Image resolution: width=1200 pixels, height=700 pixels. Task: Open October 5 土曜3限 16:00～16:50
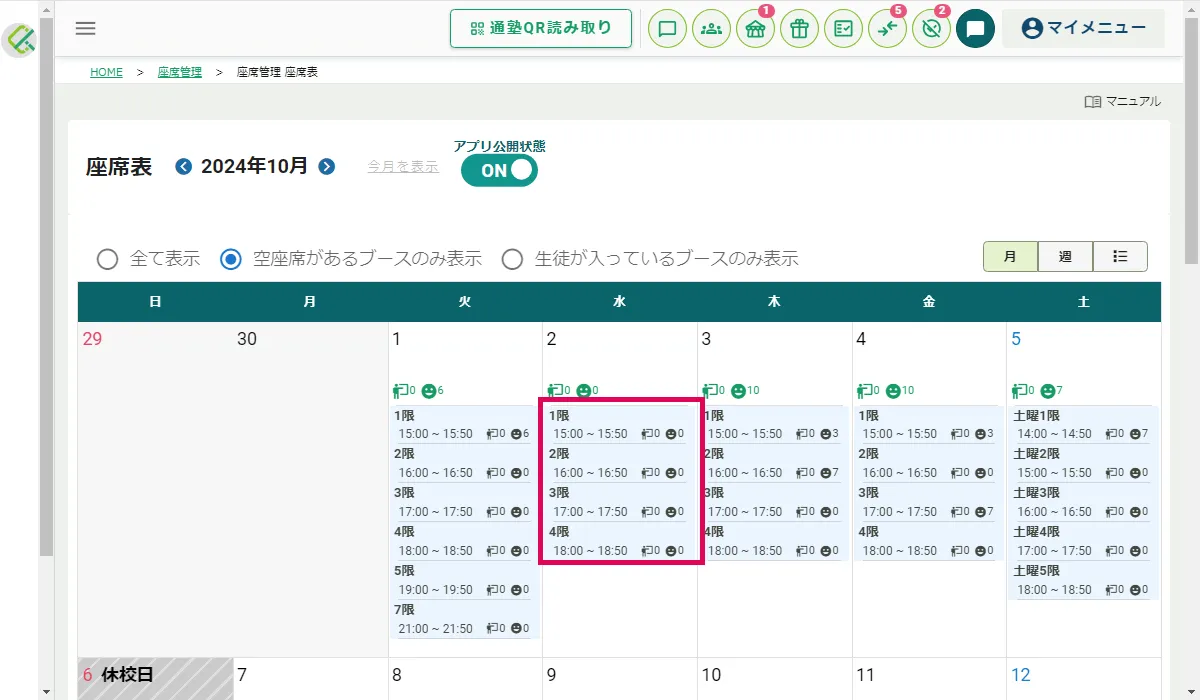[1082, 503]
